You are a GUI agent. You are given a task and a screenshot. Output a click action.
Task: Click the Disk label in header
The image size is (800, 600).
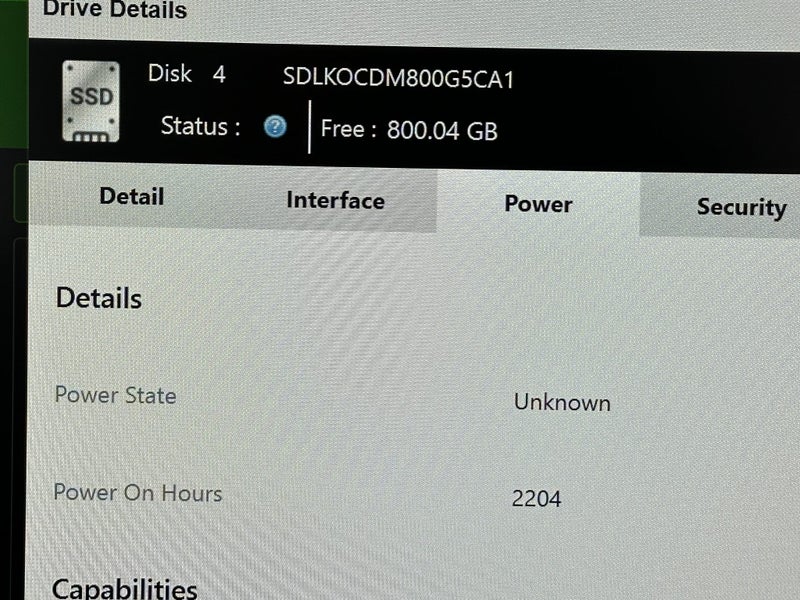point(170,73)
